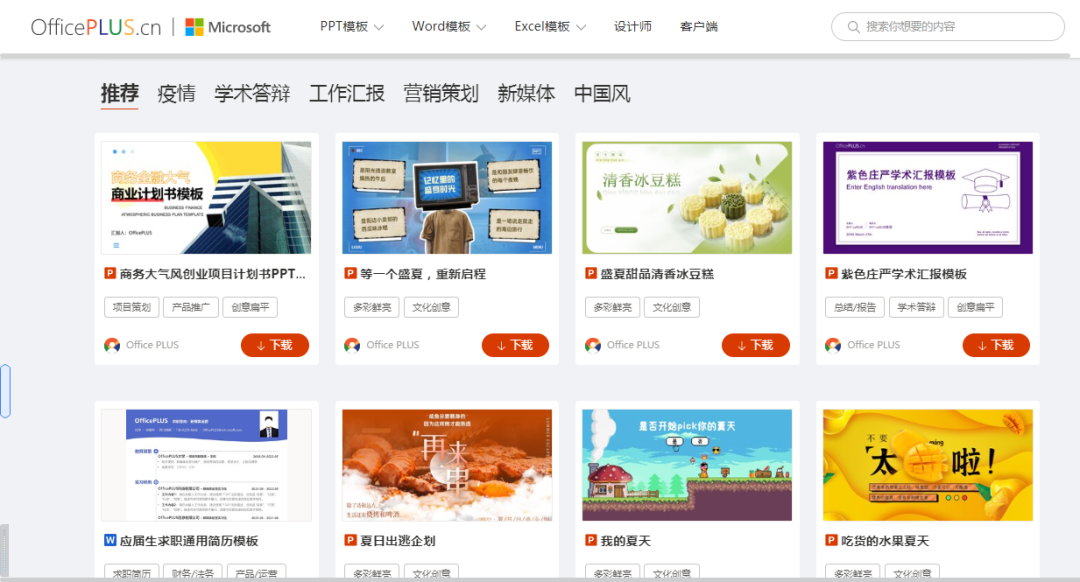
Task: Open title link 应届生求职通用简历模板
Action: click(189, 541)
